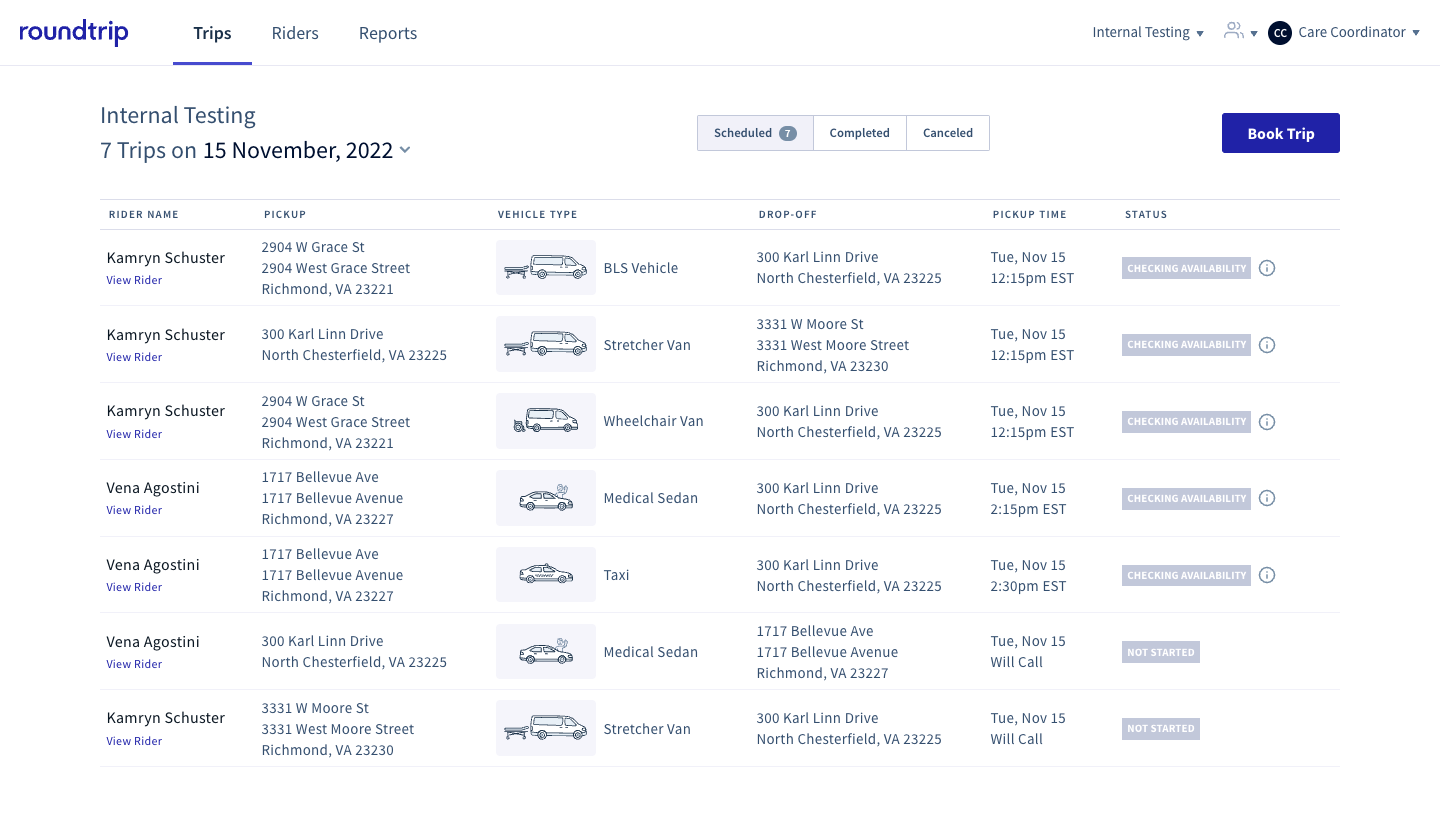Select Vena Agostini name in Taxi row

tap(153, 565)
